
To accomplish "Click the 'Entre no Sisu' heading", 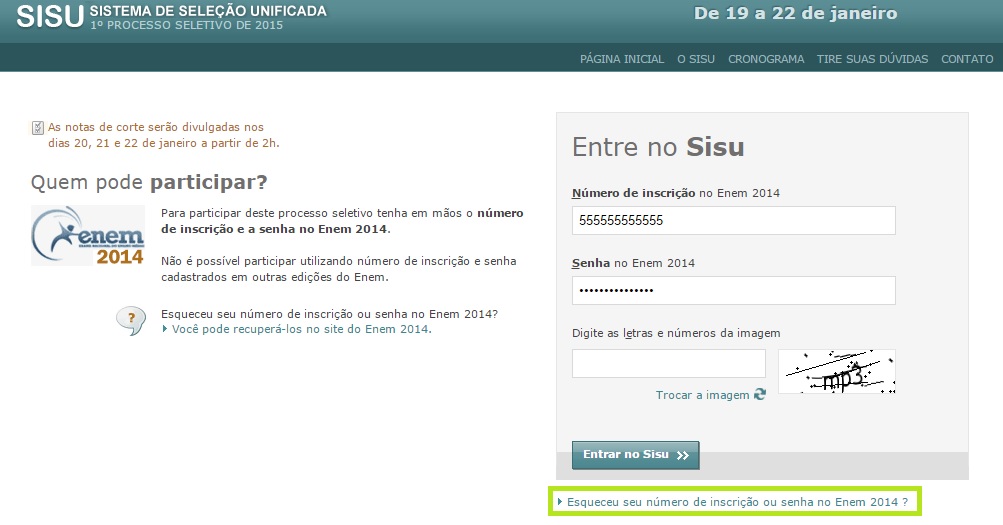I will coord(658,147).
